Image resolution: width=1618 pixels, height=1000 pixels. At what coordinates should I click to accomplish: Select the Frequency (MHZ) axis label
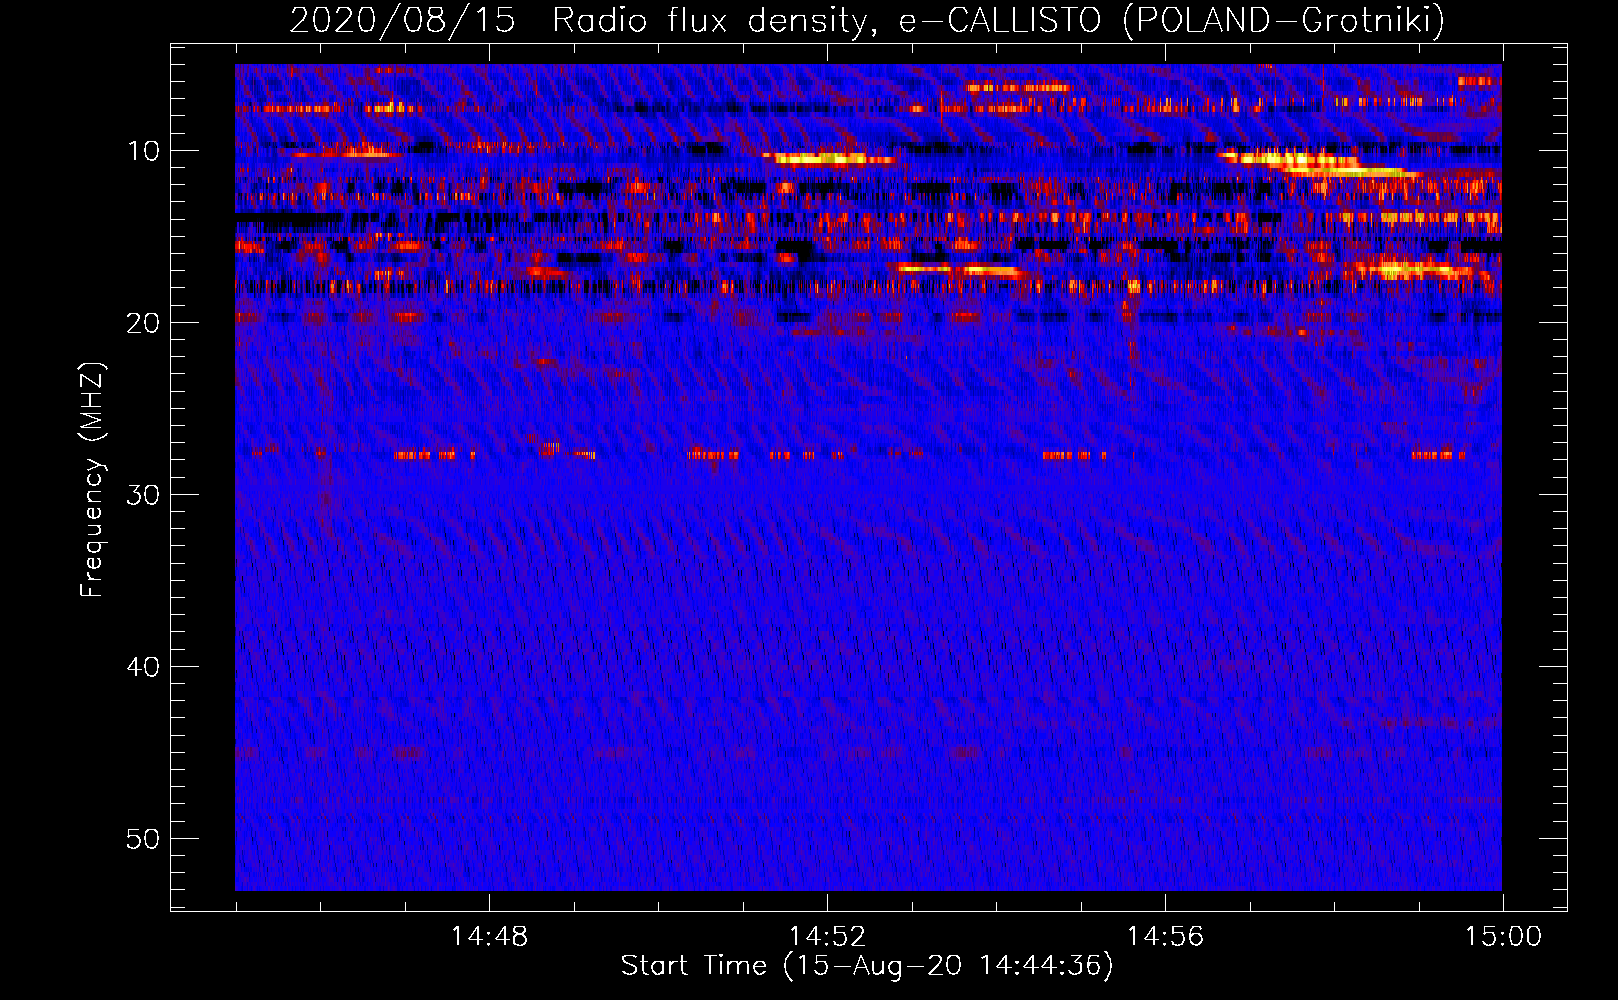click(92, 480)
